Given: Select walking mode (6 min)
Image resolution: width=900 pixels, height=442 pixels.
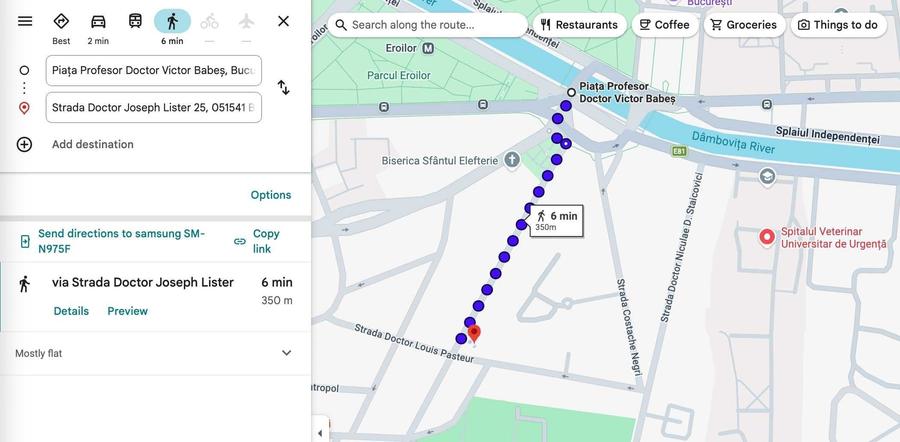Looking at the screenshot, I should click(x=172, y=22).
